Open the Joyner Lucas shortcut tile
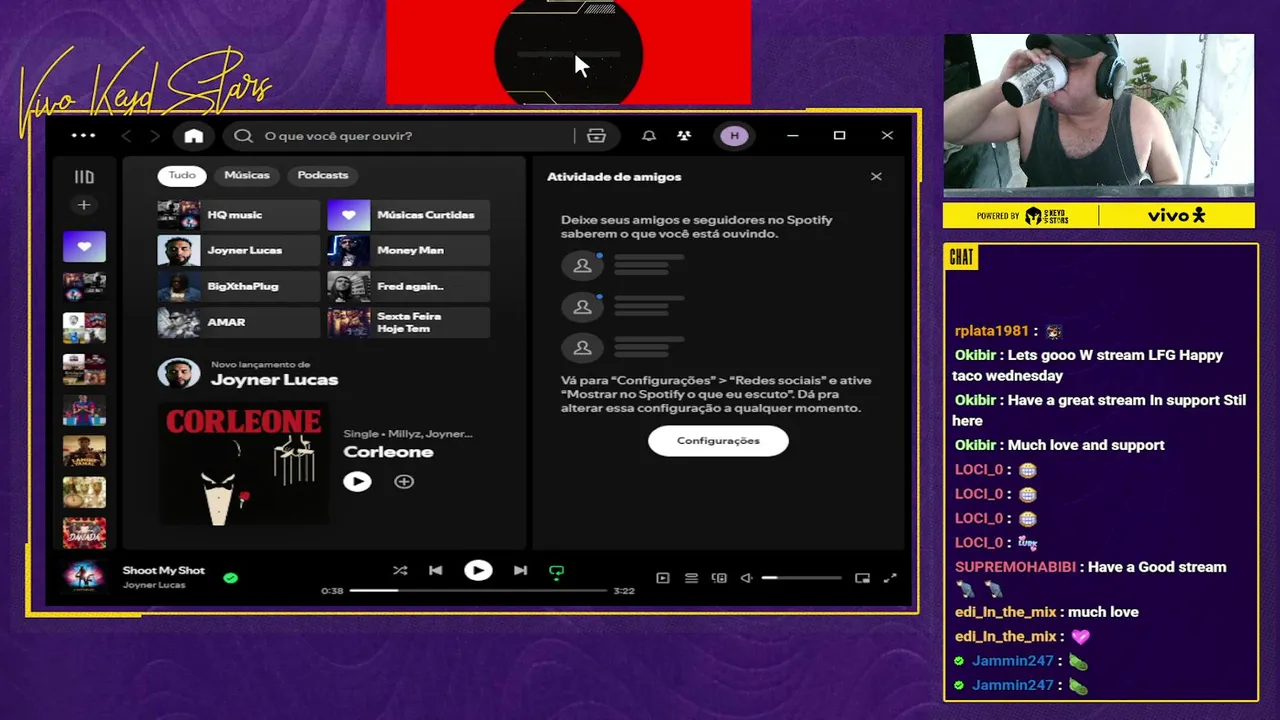Screen dimensions: 1280x720 (x=238, y=251)
